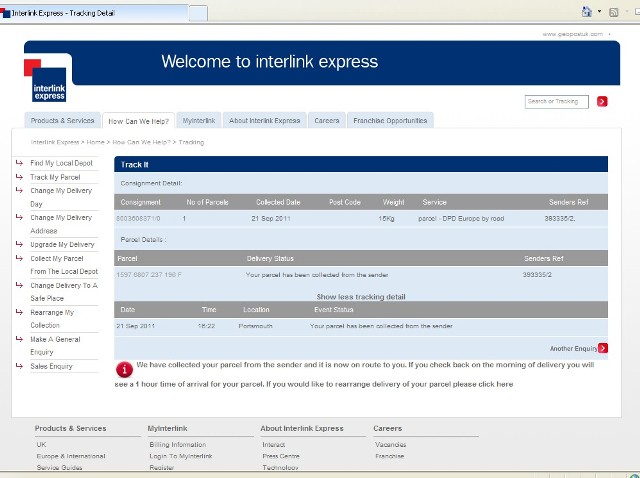Select the How Can We Help? tab

138,121
